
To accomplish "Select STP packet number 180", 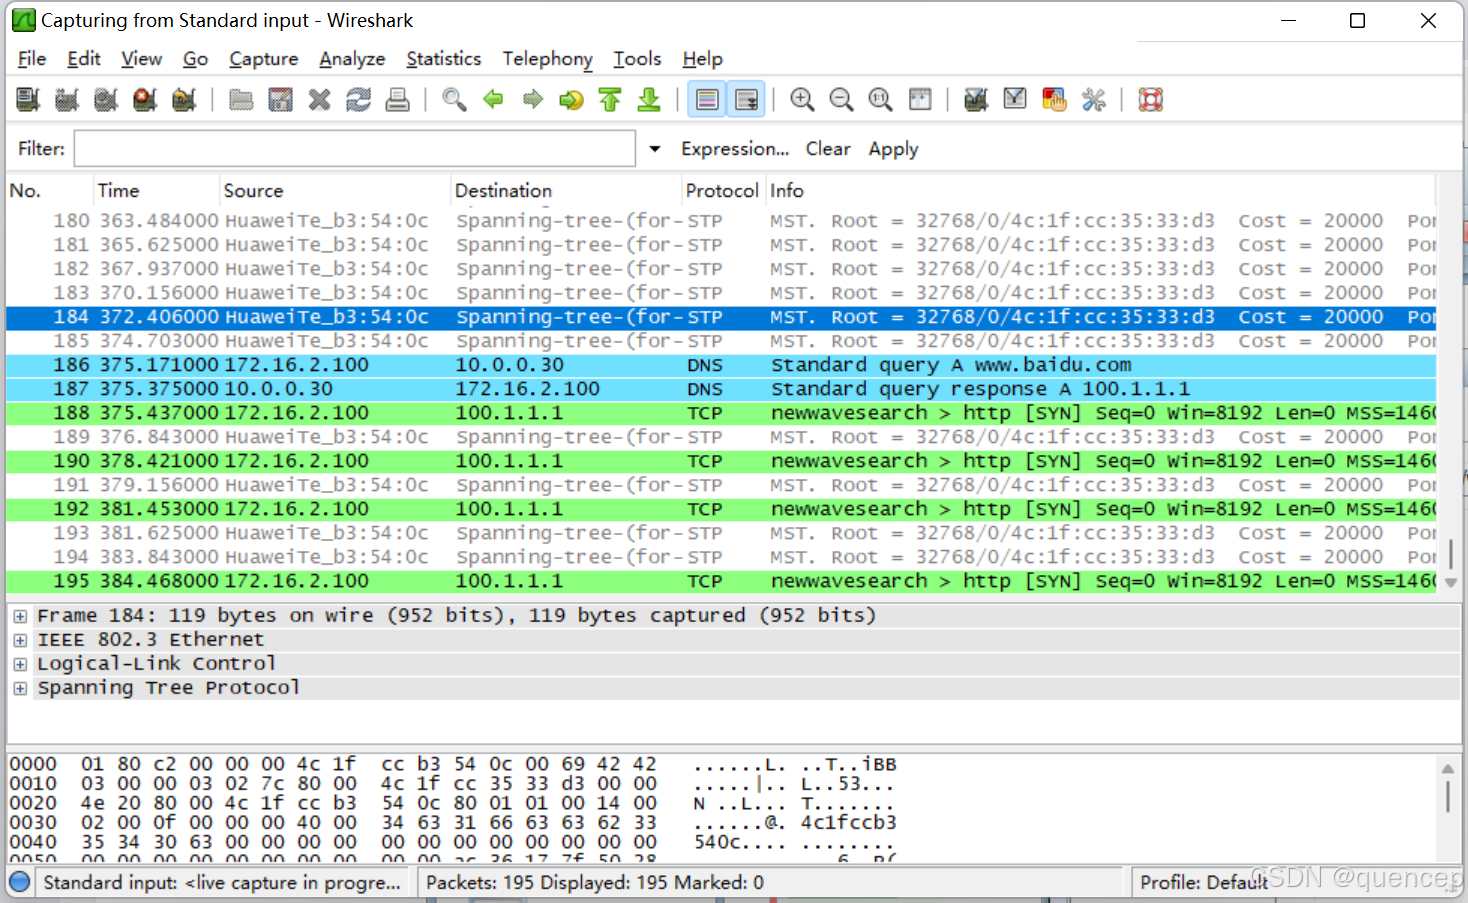I will (x=721, y=221).
